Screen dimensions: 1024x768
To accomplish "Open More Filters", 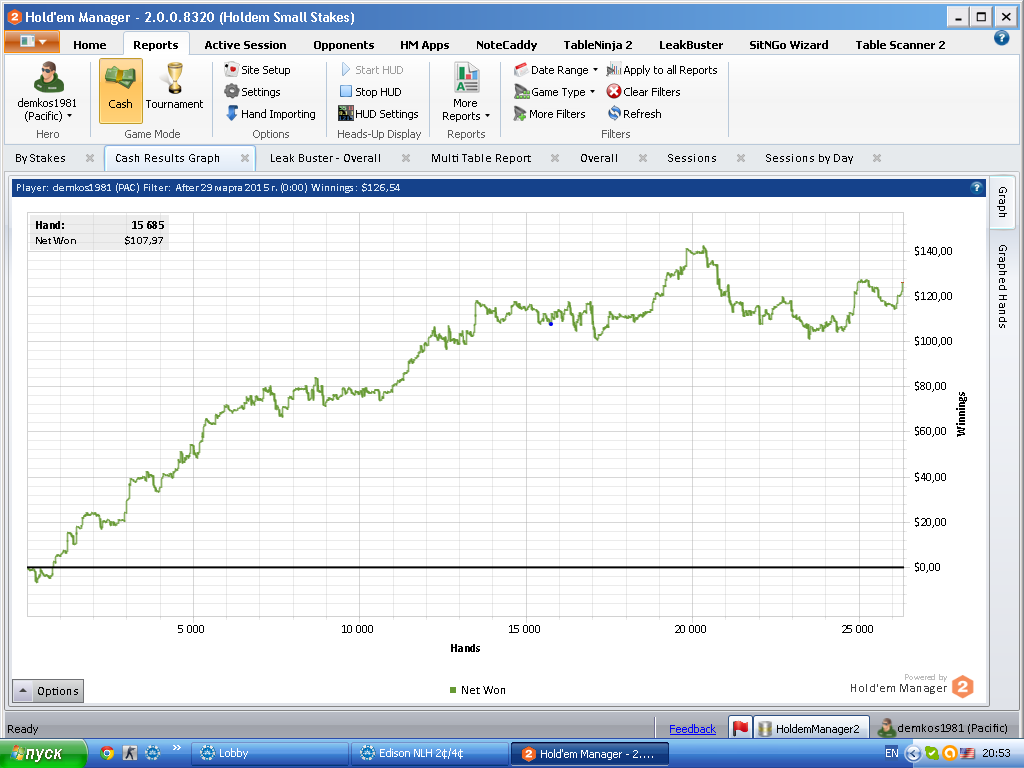I will 549,114.
